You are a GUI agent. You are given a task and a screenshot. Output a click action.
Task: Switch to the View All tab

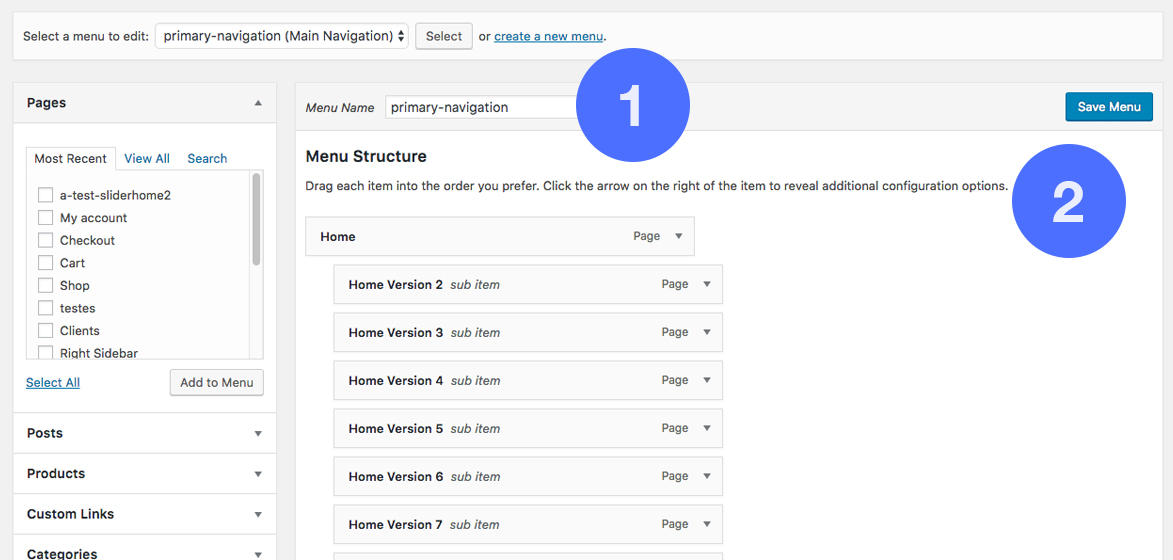click(x=147, y=159)
